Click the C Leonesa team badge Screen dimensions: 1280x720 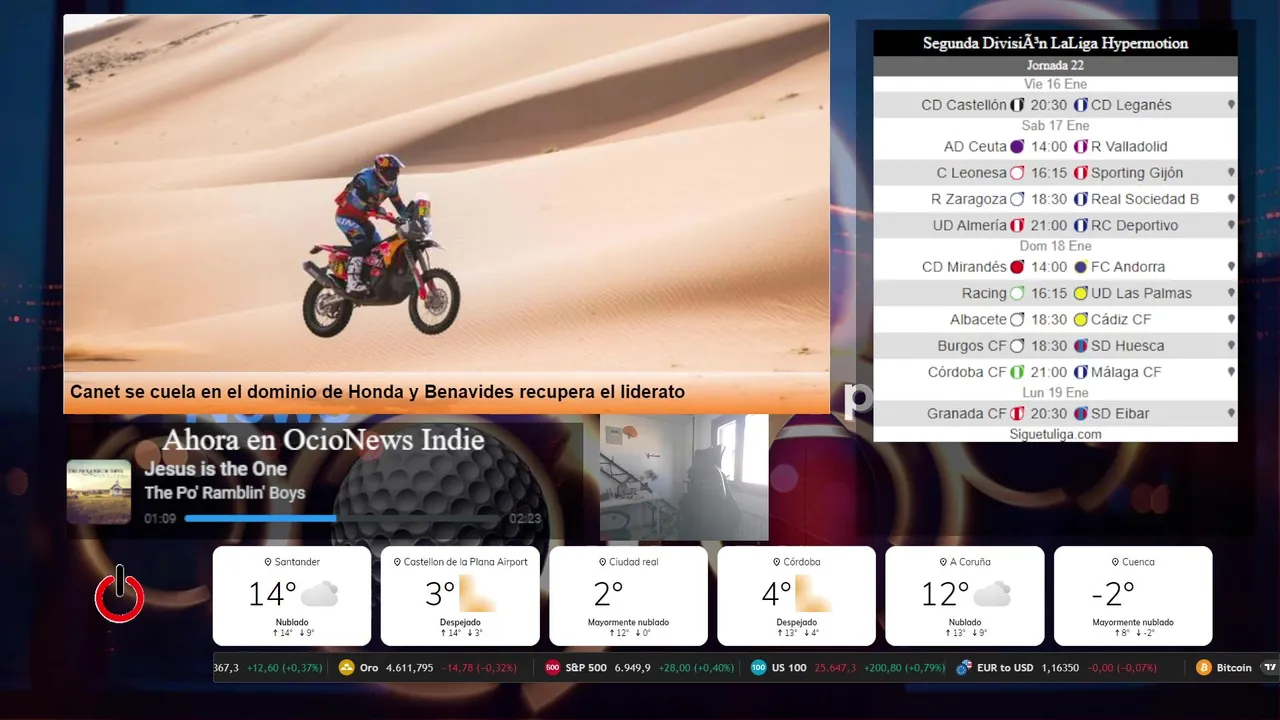[1017, 173]
